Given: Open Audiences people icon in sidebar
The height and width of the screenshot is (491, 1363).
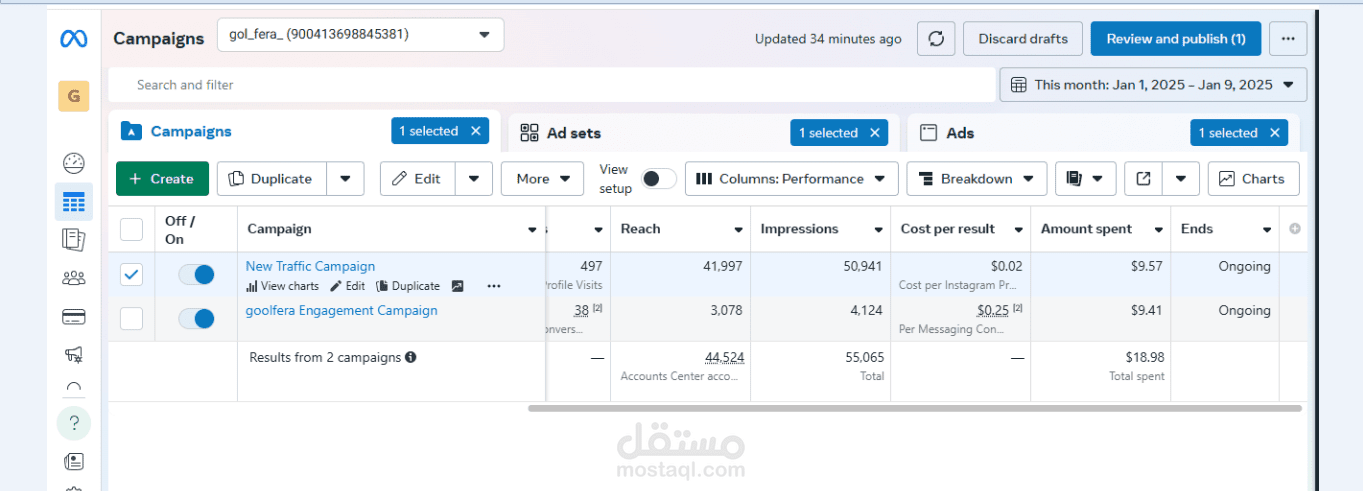Looking at the screenshot, I should coord(73,278).
